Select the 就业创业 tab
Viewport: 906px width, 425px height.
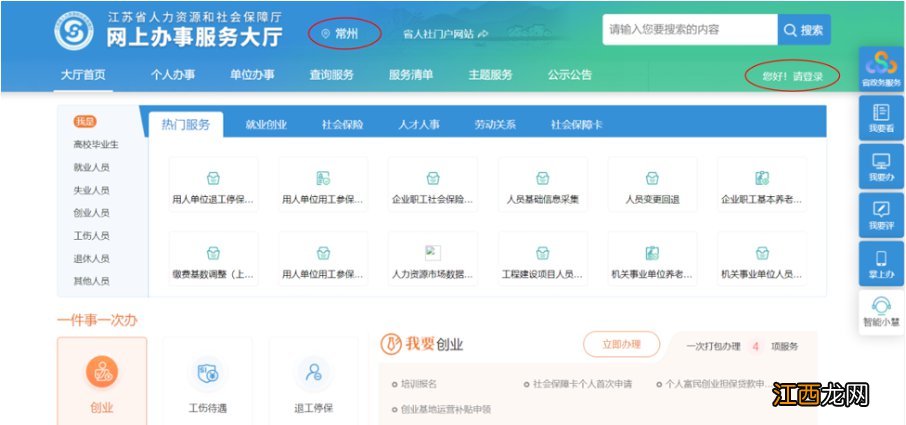pyautogui.click(x=266, y=124)
